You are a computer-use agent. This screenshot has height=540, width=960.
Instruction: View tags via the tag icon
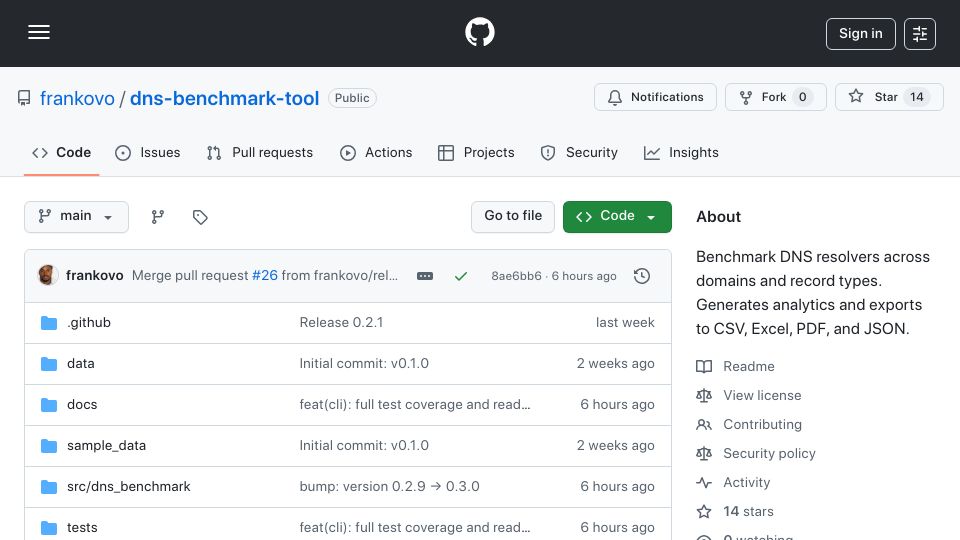200,217
